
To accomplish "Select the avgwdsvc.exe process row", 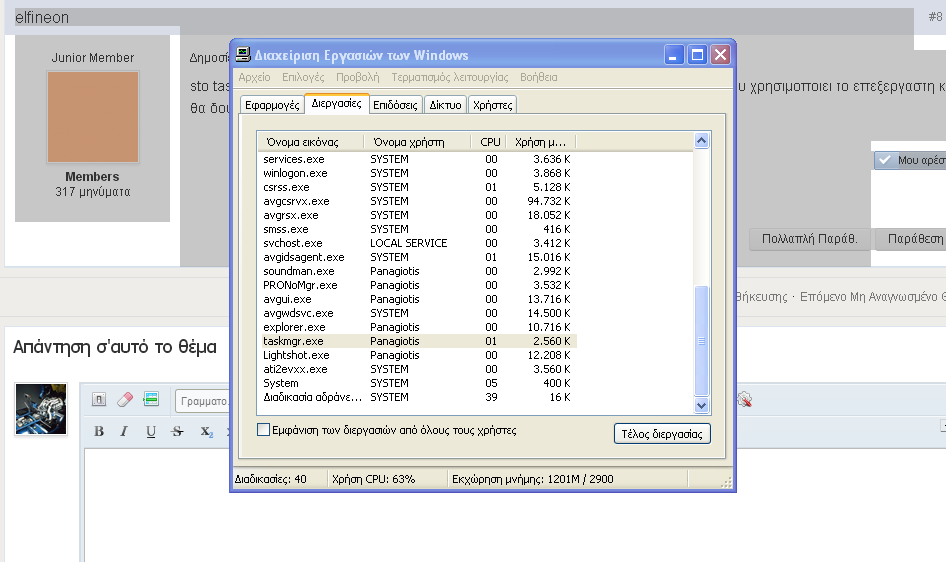I will 417,313.
